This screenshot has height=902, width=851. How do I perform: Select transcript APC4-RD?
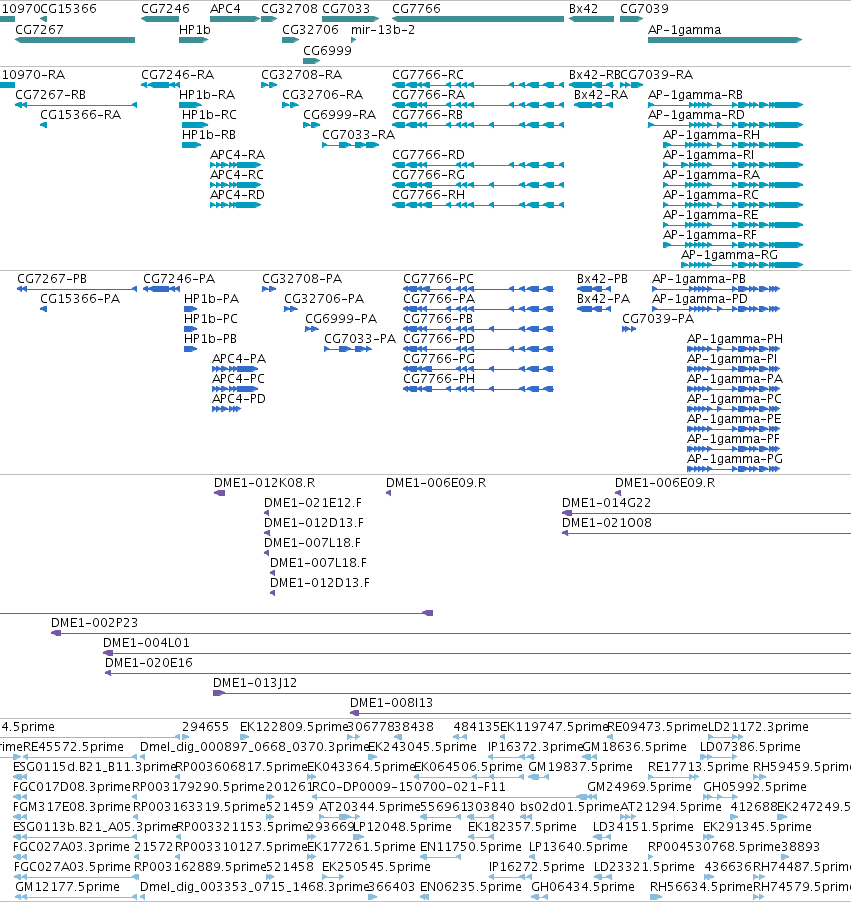point(237,194)
